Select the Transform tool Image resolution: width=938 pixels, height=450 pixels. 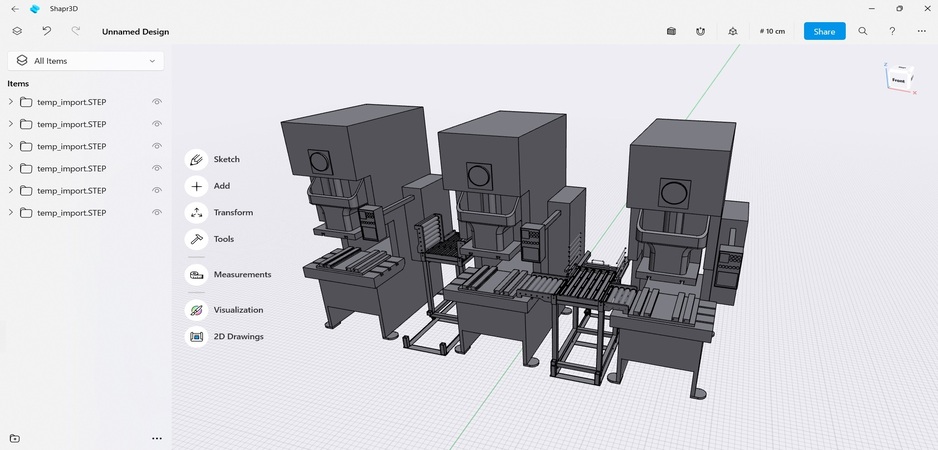pyautogui.click(x=197, y=212)
